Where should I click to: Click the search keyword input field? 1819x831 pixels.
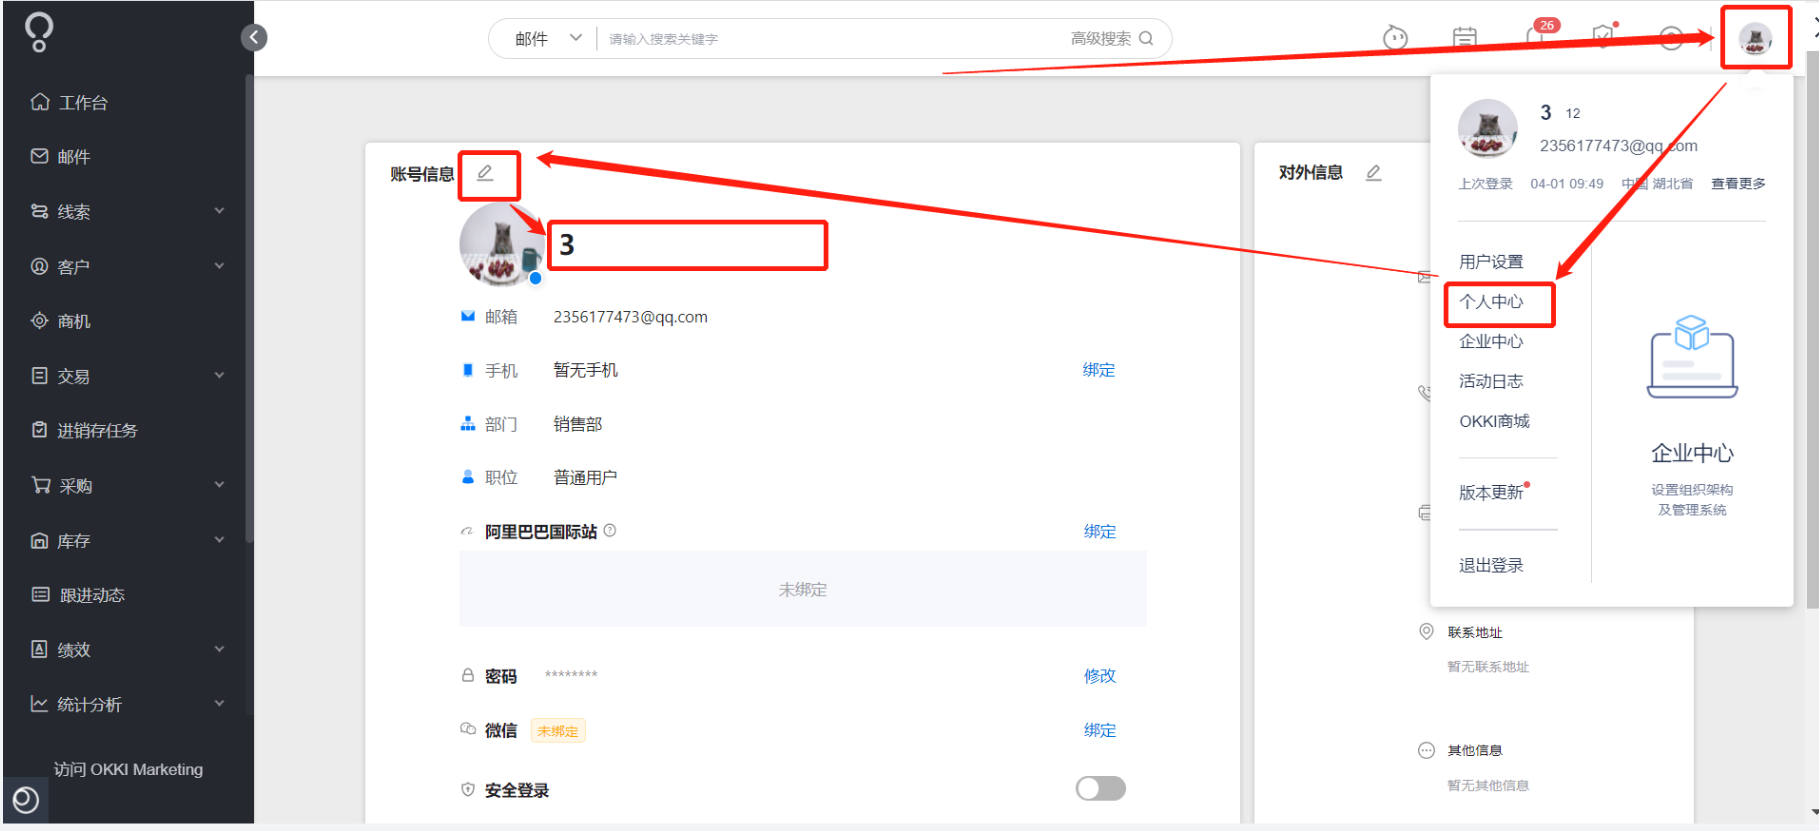[830, 39]
